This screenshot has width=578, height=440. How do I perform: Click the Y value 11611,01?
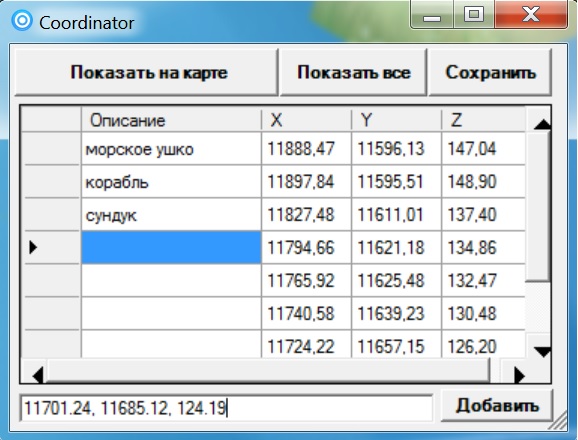pos(396,215)
